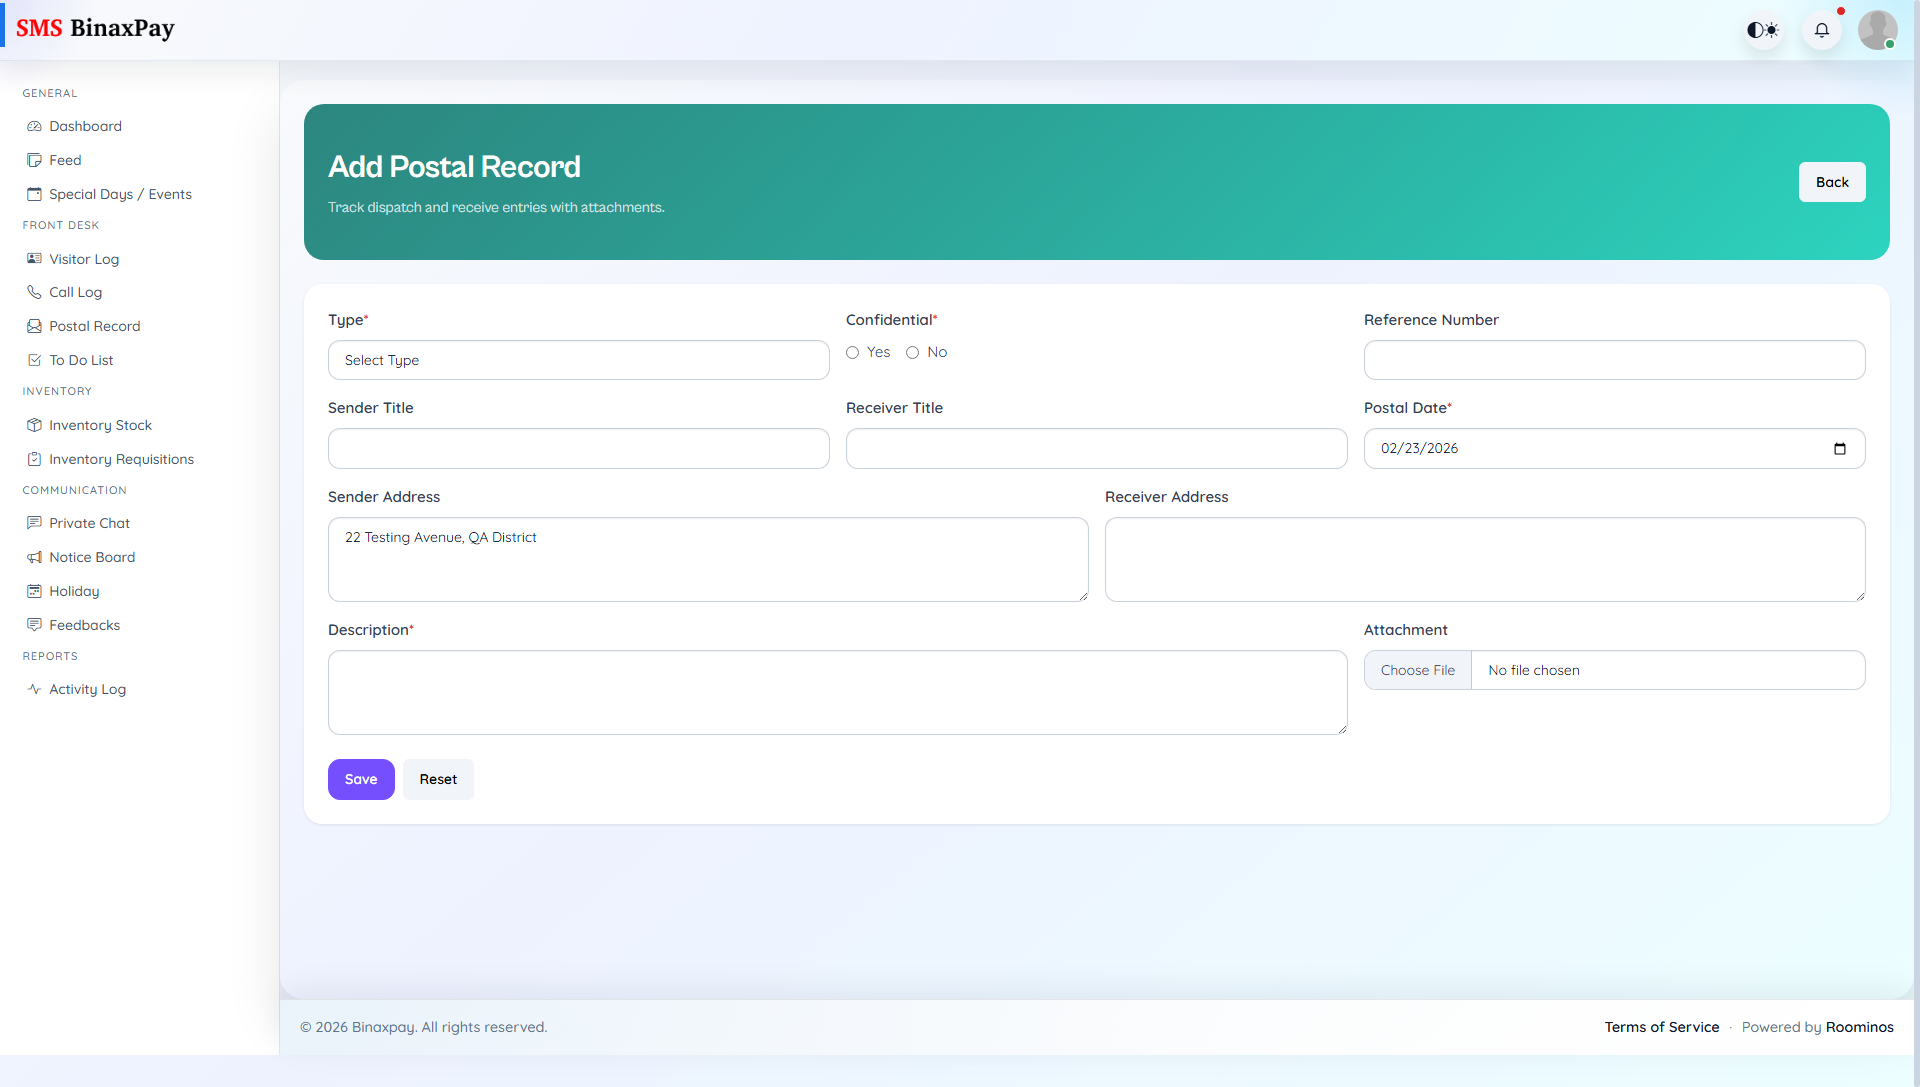The image size is (1920, 1087).
Task: Toggle dark mode with the theme switcher
Action: 1762,30
